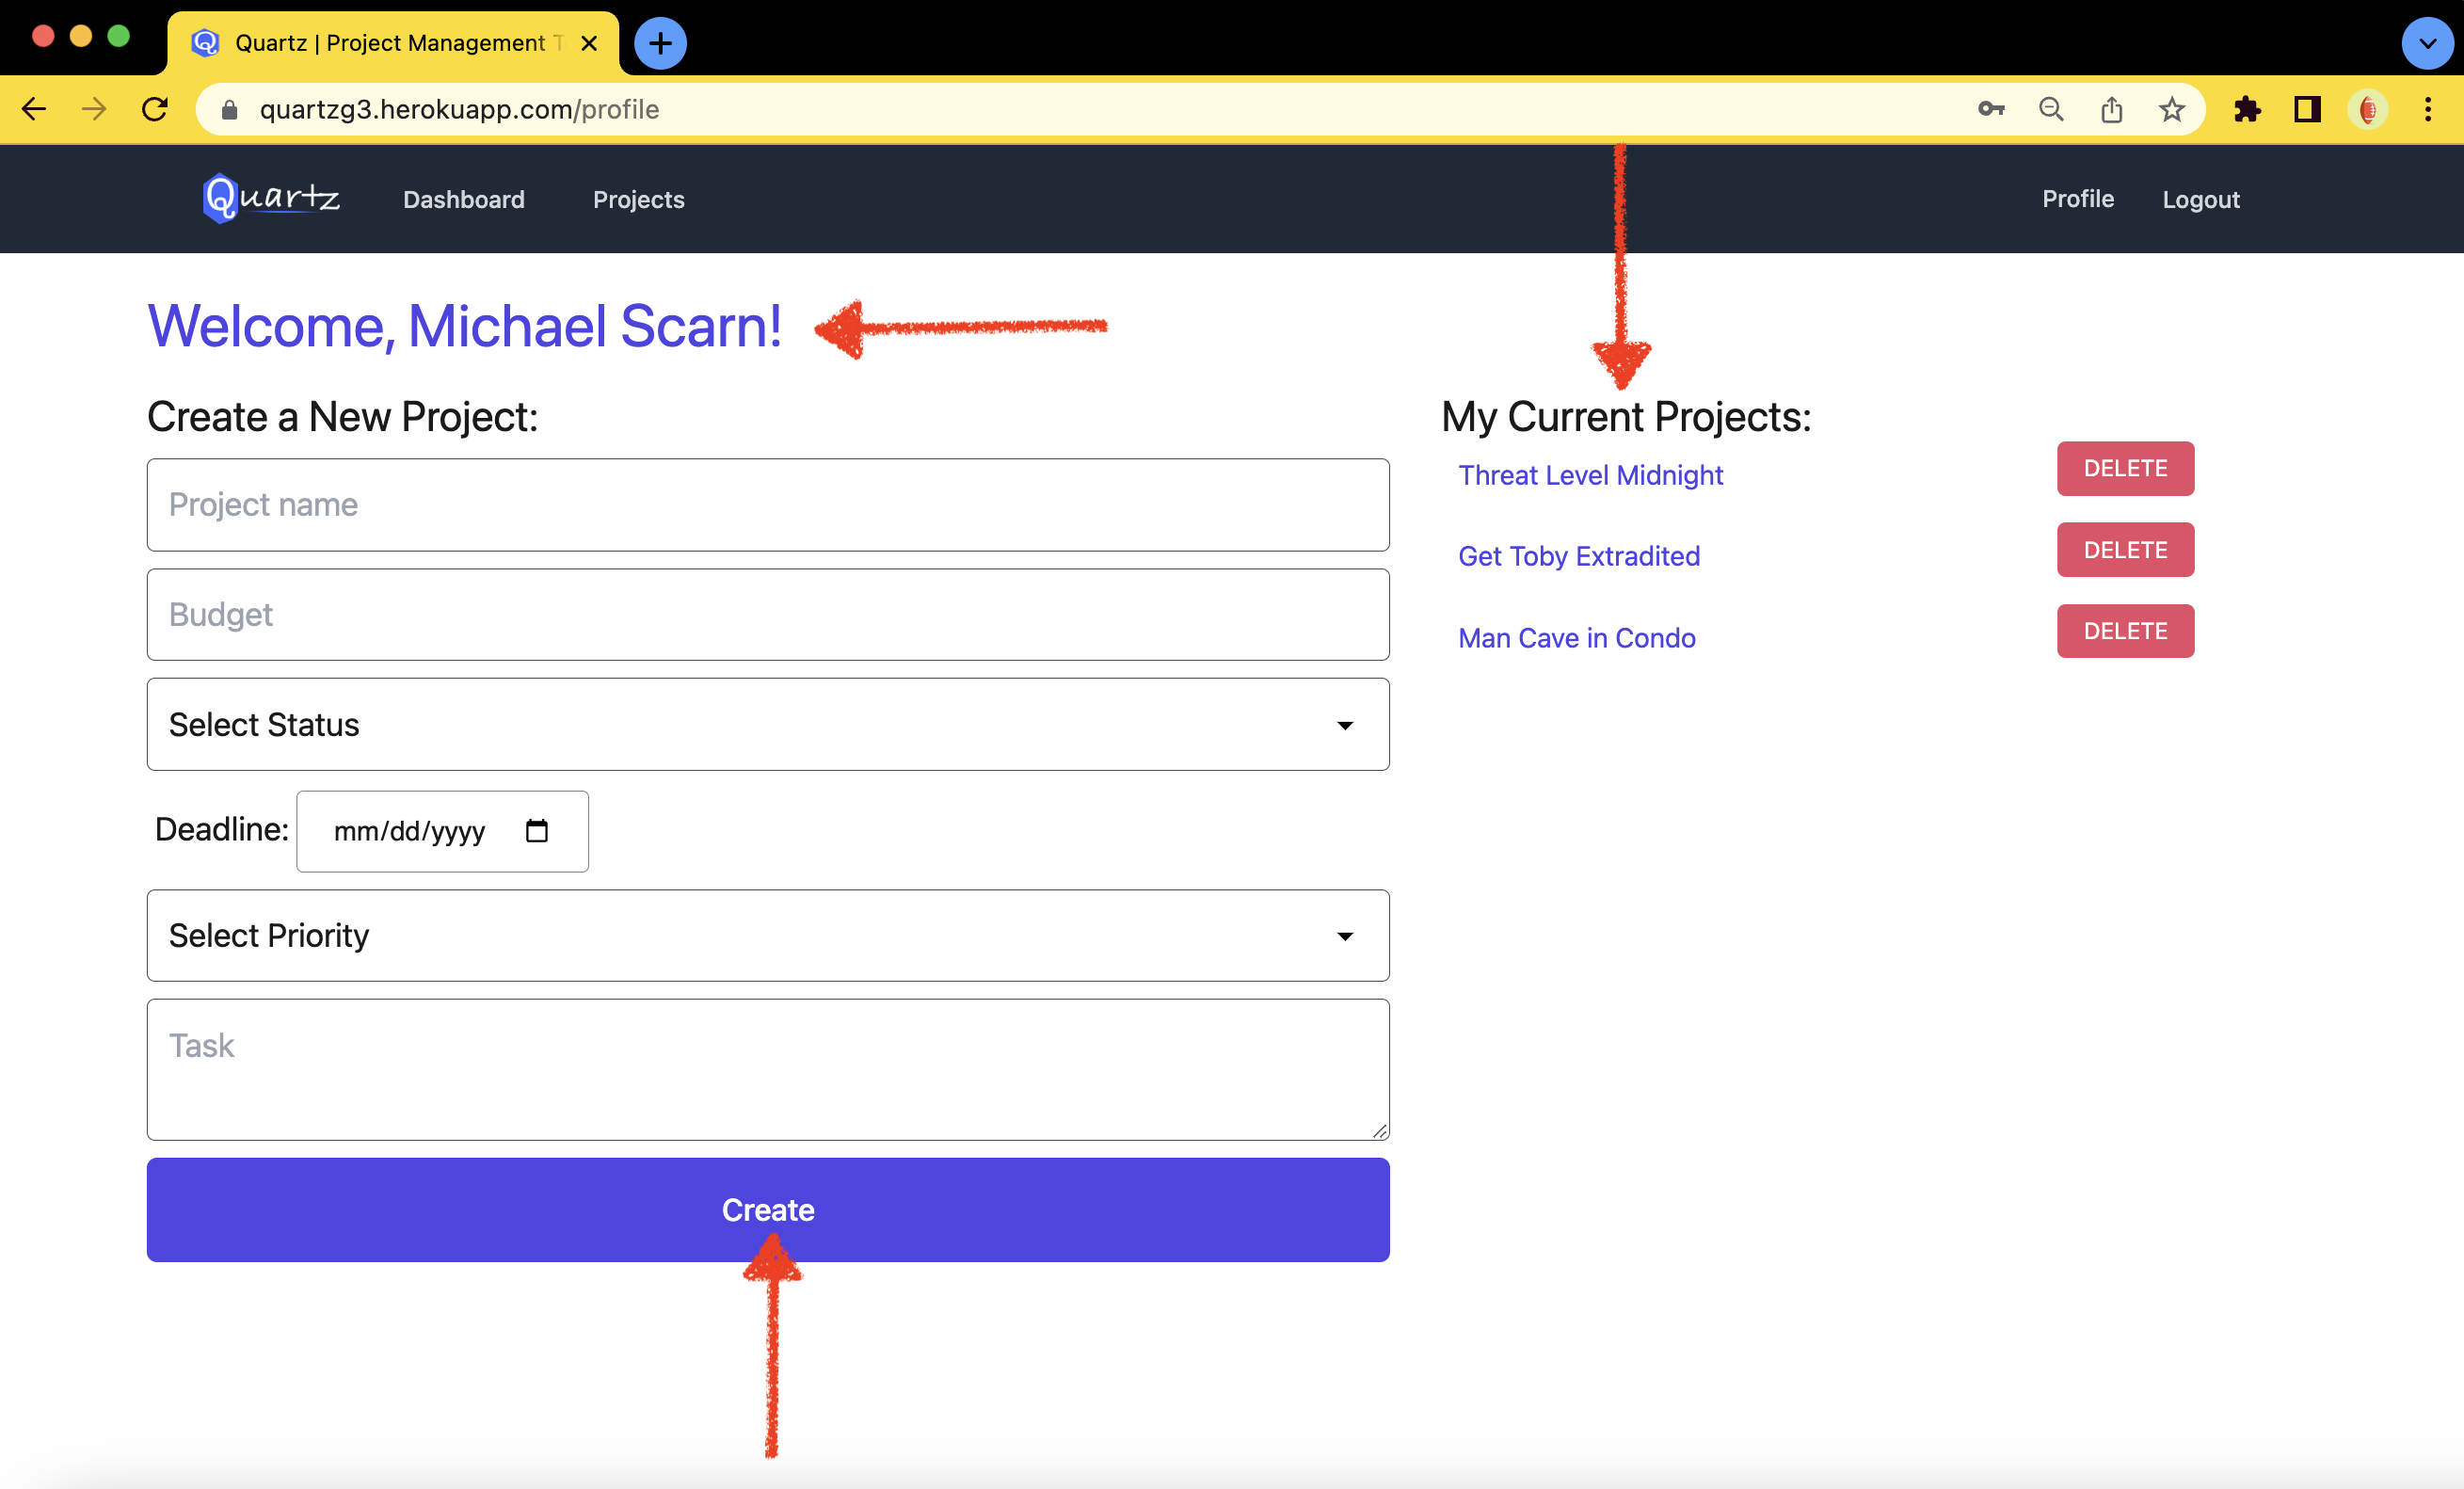Viewport: 2464px width, 1489px height.
Task: Click the Deadline date picker field
Action: [x=440, y=829]
